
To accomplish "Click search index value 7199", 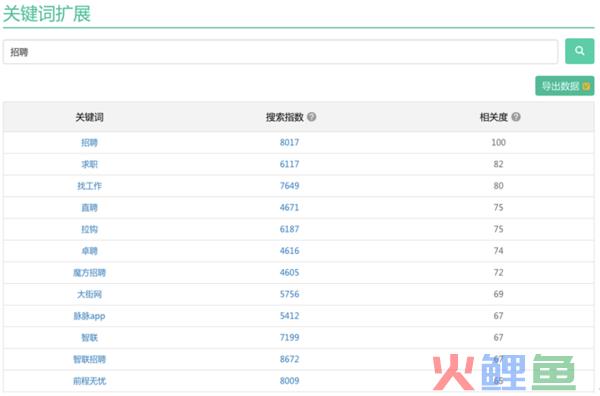I will pos(289,338).
